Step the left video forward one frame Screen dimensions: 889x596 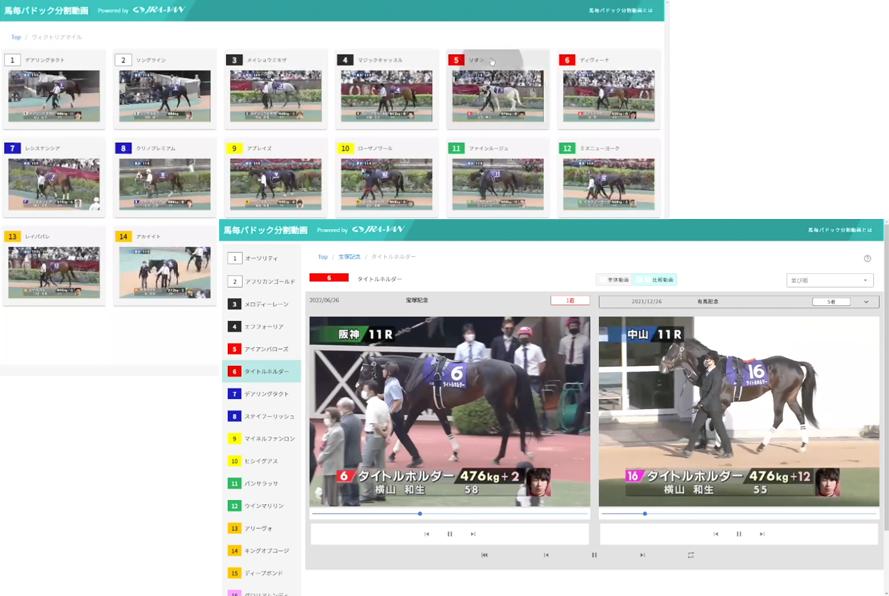tap(473, 534)
